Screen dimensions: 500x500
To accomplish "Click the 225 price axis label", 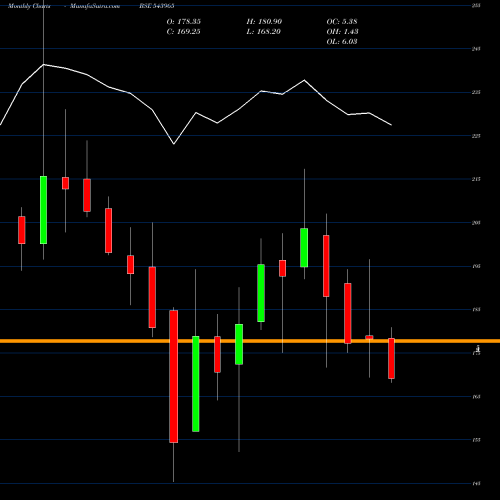I will click(476, 136).
